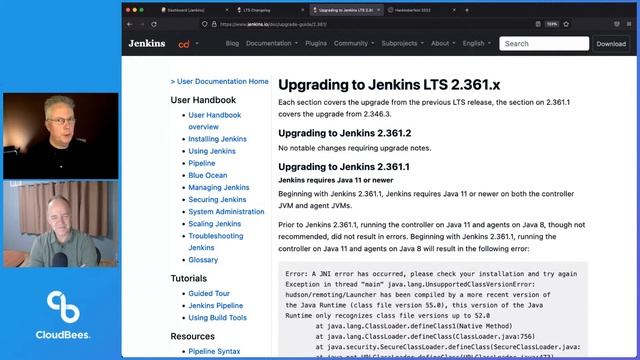The width and height of the screenshot is (640, 360).
Task: Click the top presenter webcam thumbnail
Action: [x=61, y=136]
